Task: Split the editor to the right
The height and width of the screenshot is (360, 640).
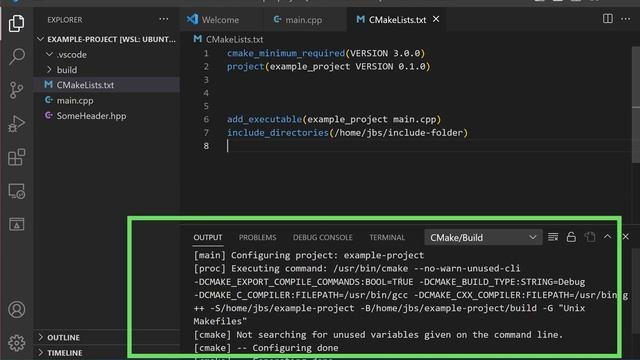Action: coord(607,19)
